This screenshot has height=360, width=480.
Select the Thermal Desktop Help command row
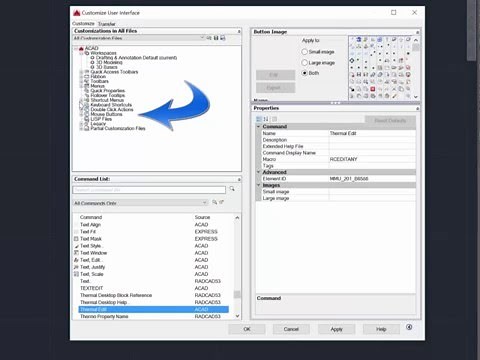(154, 302)
